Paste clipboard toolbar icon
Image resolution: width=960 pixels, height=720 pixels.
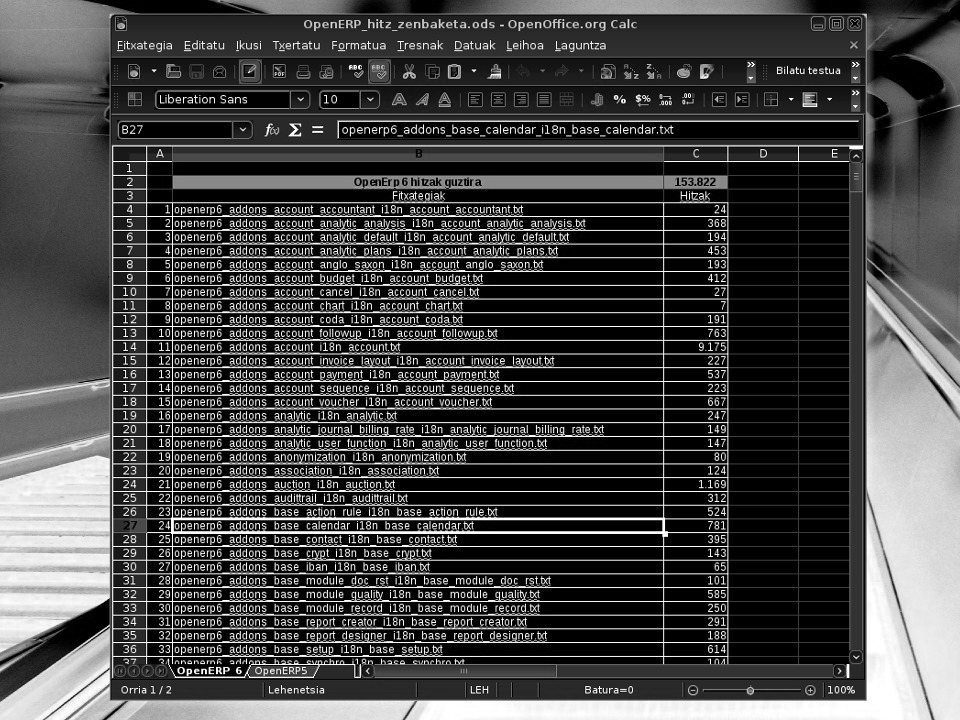[454, 72]
